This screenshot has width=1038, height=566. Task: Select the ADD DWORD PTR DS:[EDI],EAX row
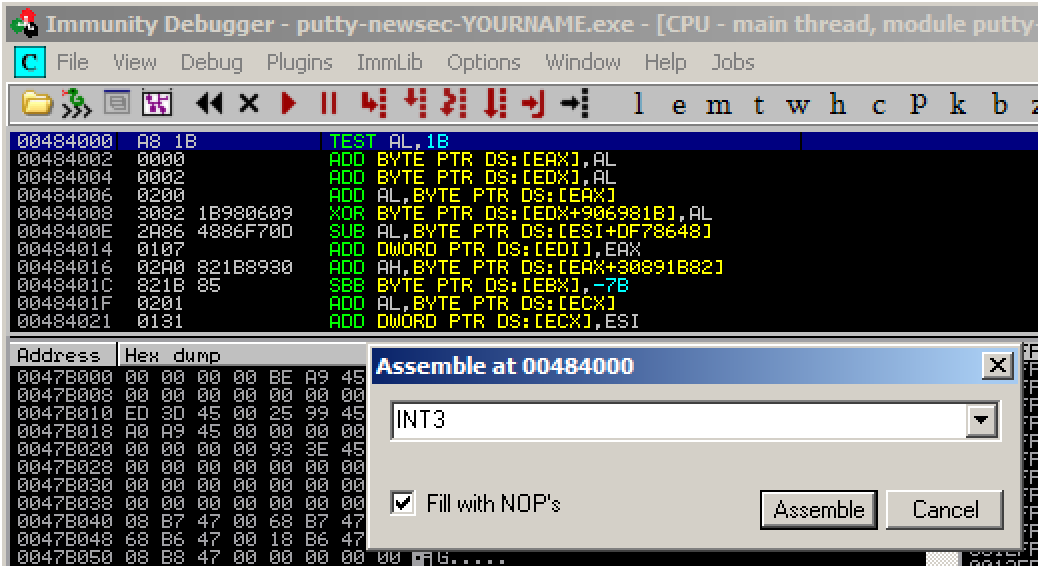(523, 249)
